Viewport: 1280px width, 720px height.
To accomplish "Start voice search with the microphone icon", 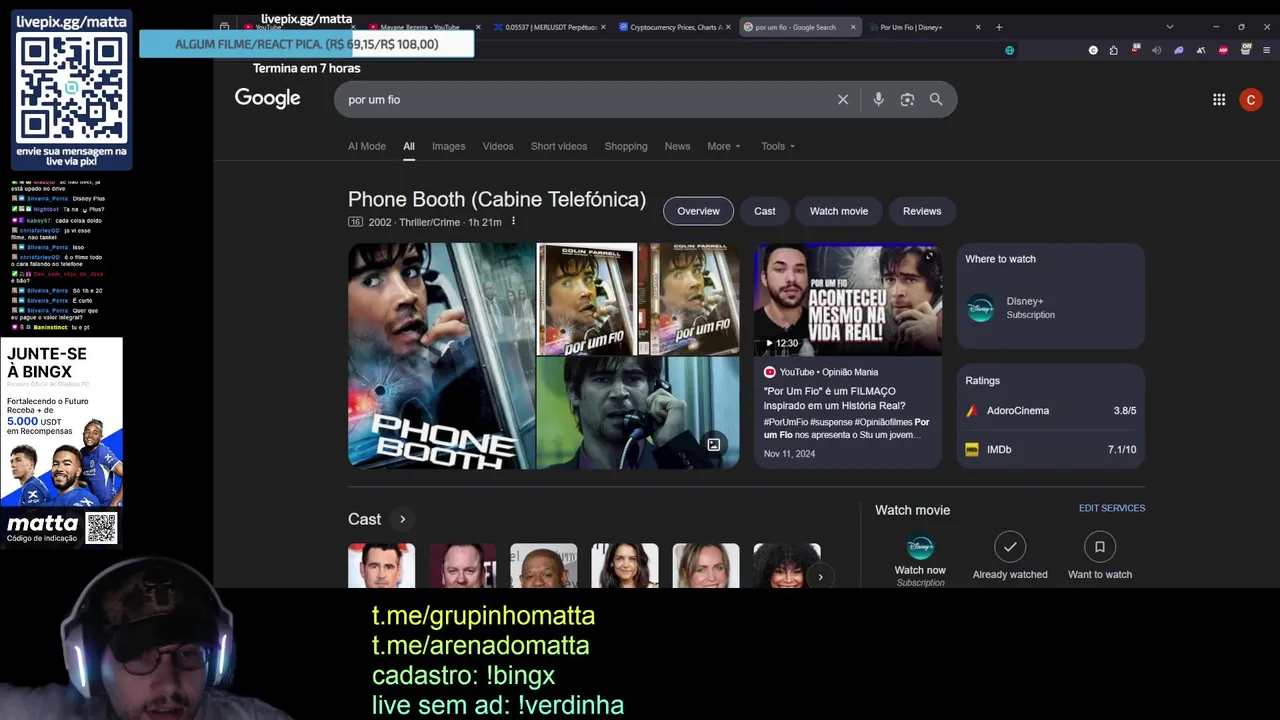I will point(878,99).
